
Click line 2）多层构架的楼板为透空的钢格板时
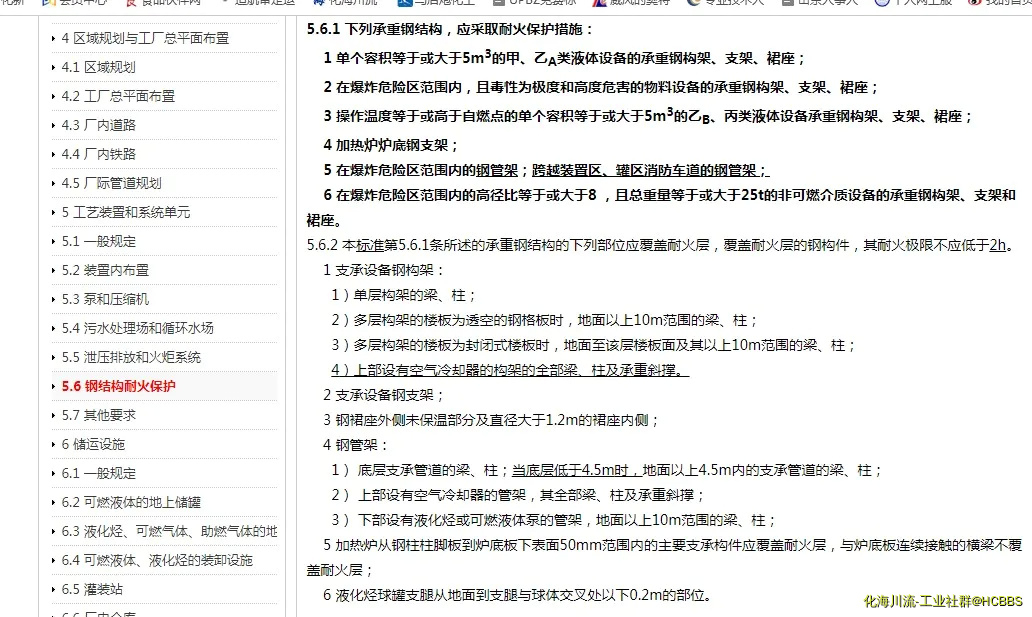point(545,321)
